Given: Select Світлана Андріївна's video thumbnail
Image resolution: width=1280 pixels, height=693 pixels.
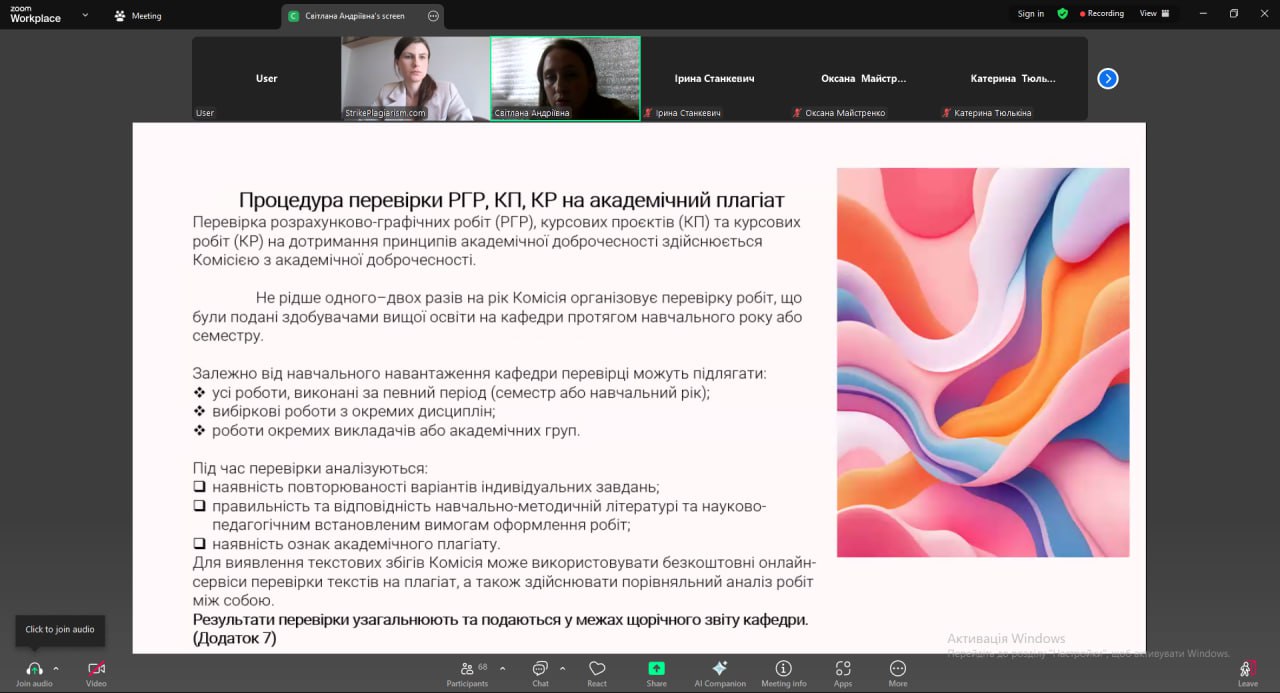Looking at the screenshot, I should (x=565, y=79).
